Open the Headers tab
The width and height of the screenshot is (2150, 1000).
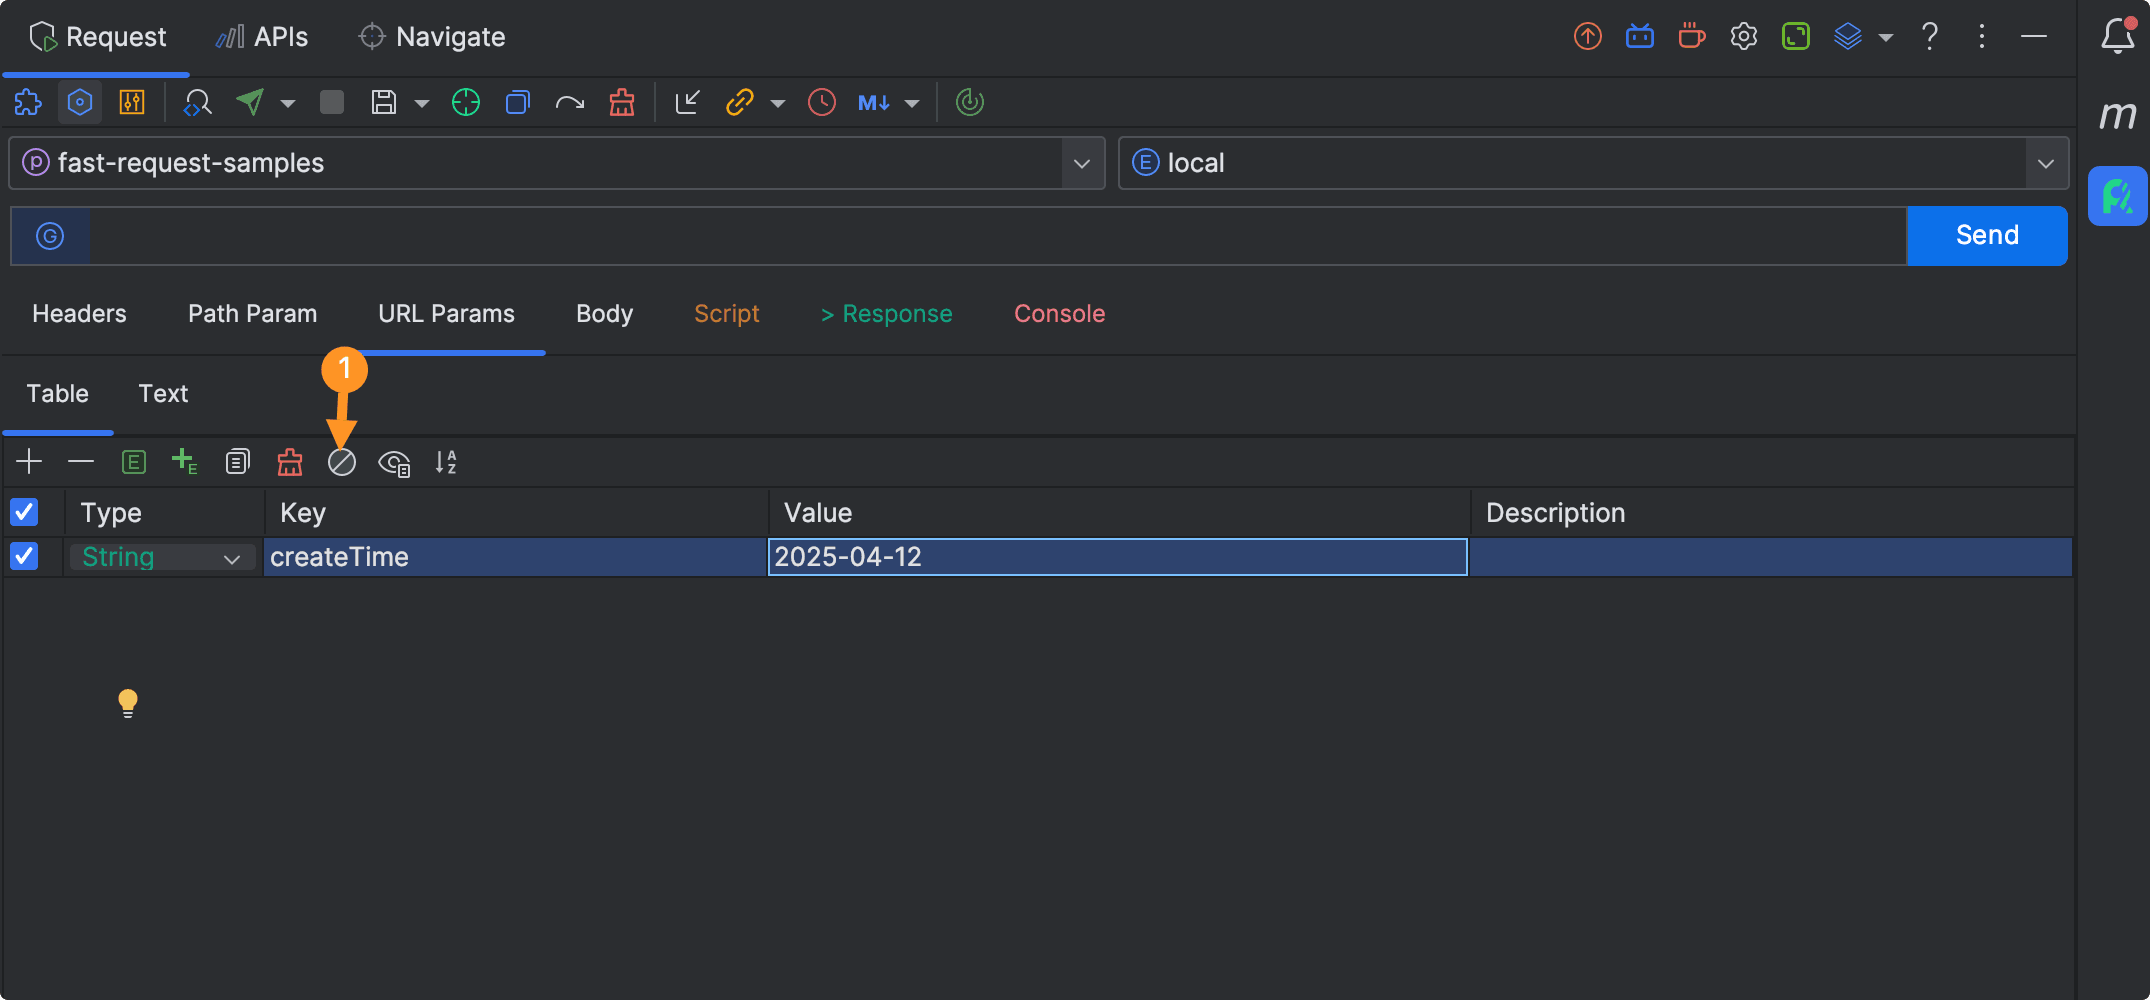[79, 314]
